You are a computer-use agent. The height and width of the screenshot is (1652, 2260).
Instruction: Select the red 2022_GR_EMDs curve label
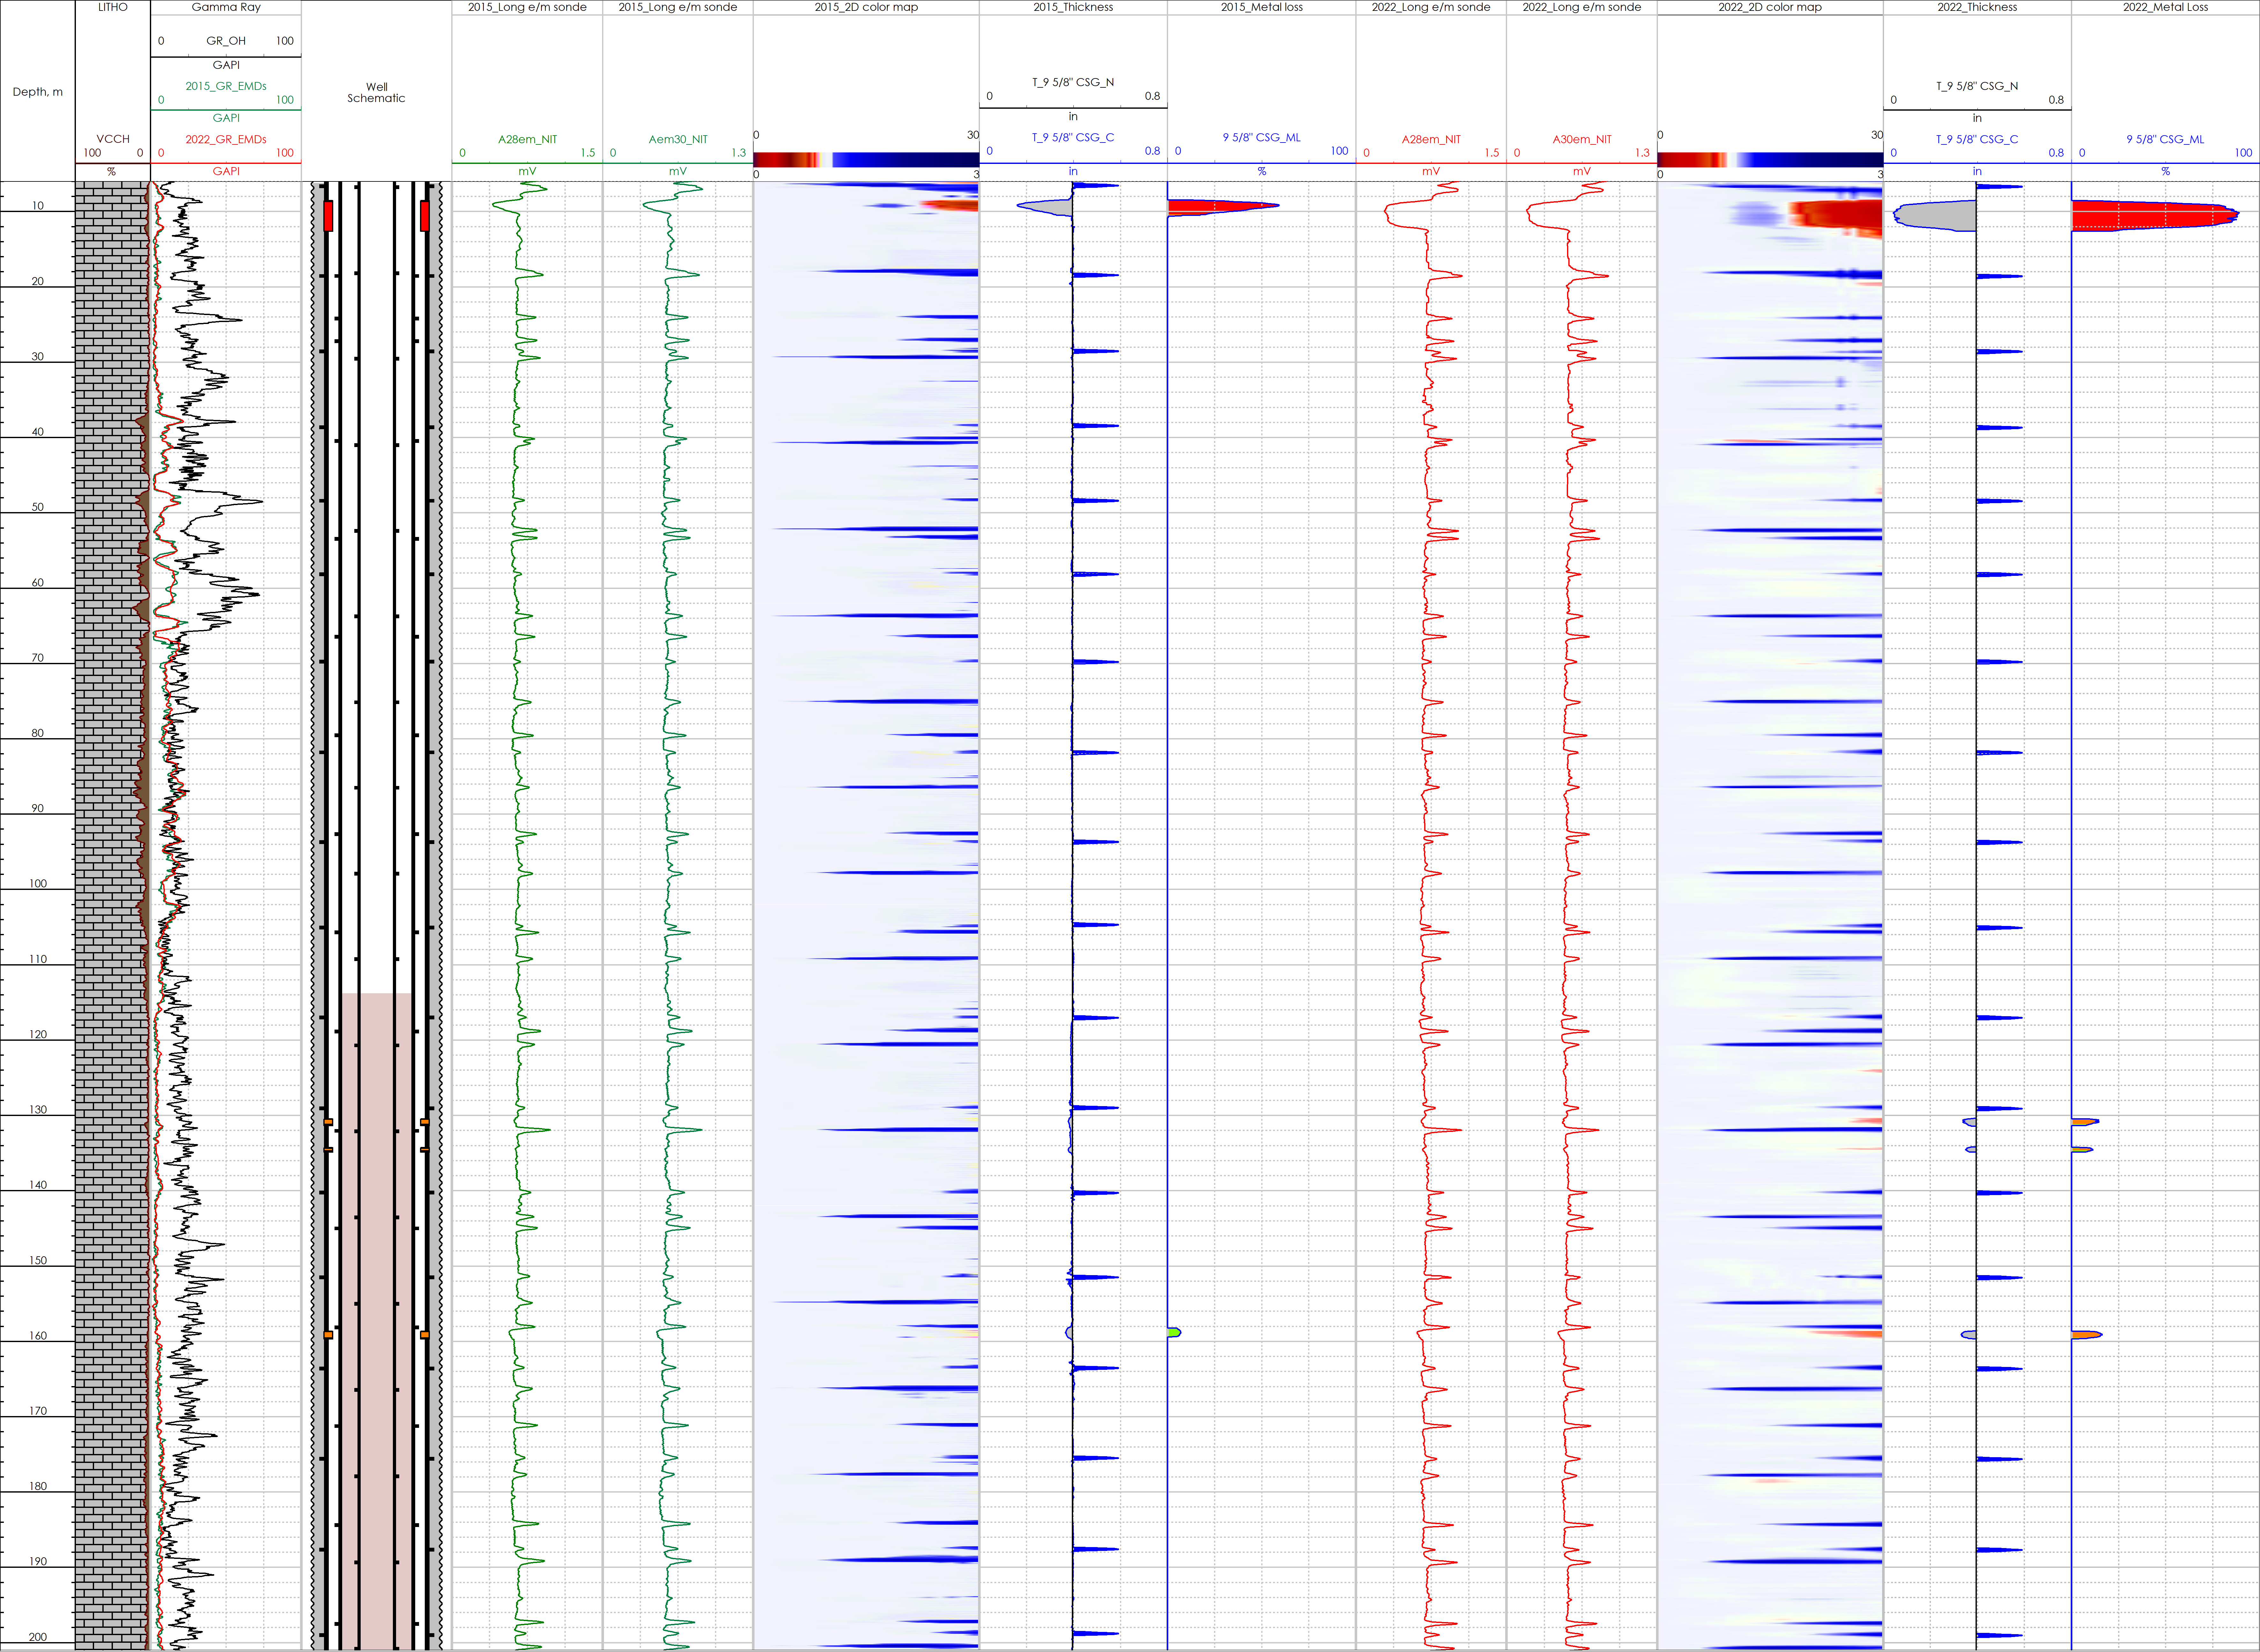point(226,139)
